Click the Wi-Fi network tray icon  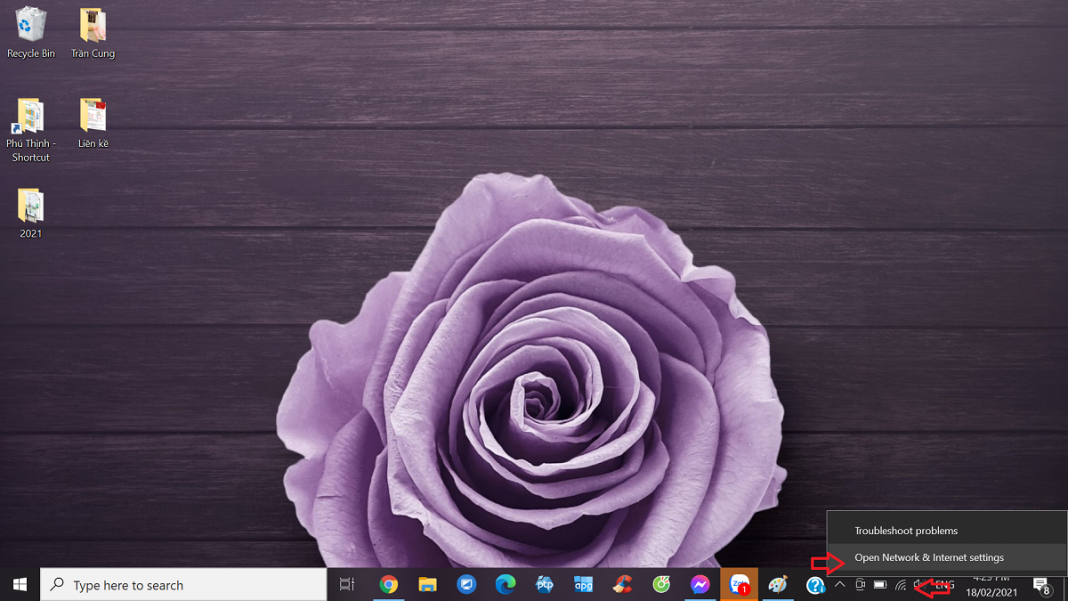click(x=900, y=585)
